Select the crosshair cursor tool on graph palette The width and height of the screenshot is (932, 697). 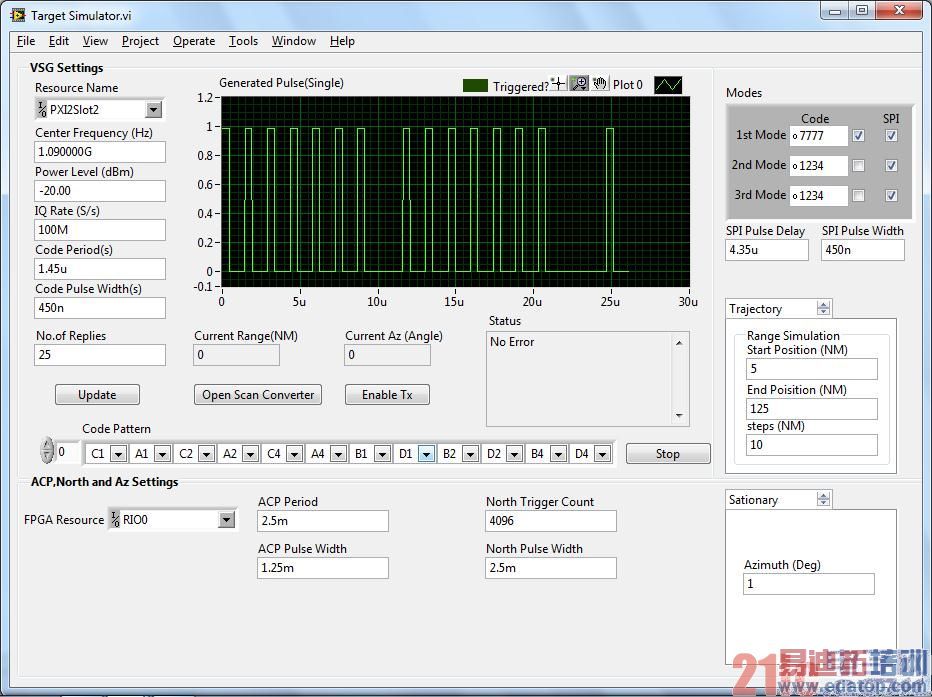pos(558,83)
